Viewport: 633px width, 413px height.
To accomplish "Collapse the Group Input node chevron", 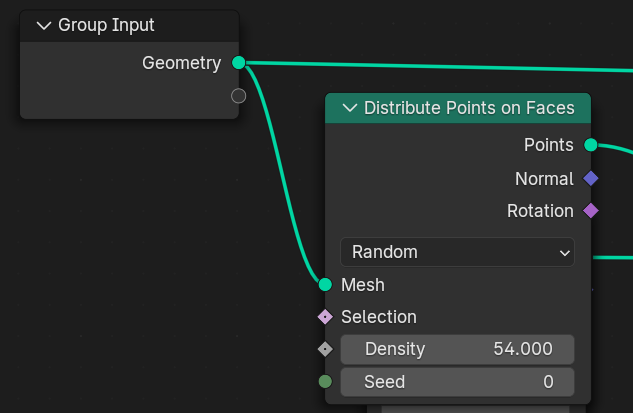I will pos(44,26).
